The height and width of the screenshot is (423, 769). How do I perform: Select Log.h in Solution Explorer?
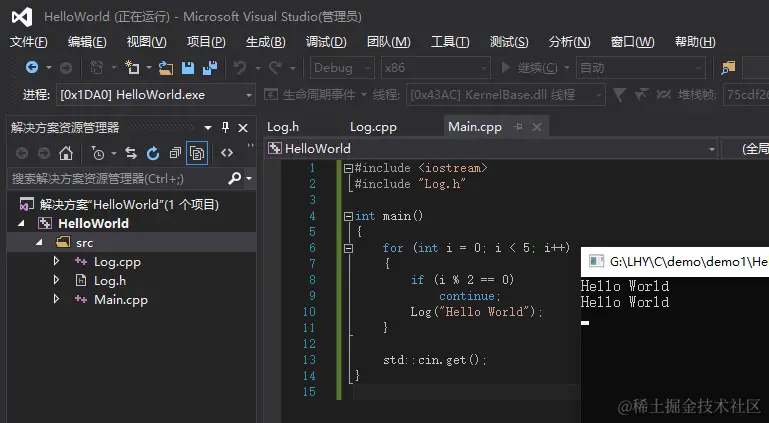pyautogui.click(x=110, y=280)
